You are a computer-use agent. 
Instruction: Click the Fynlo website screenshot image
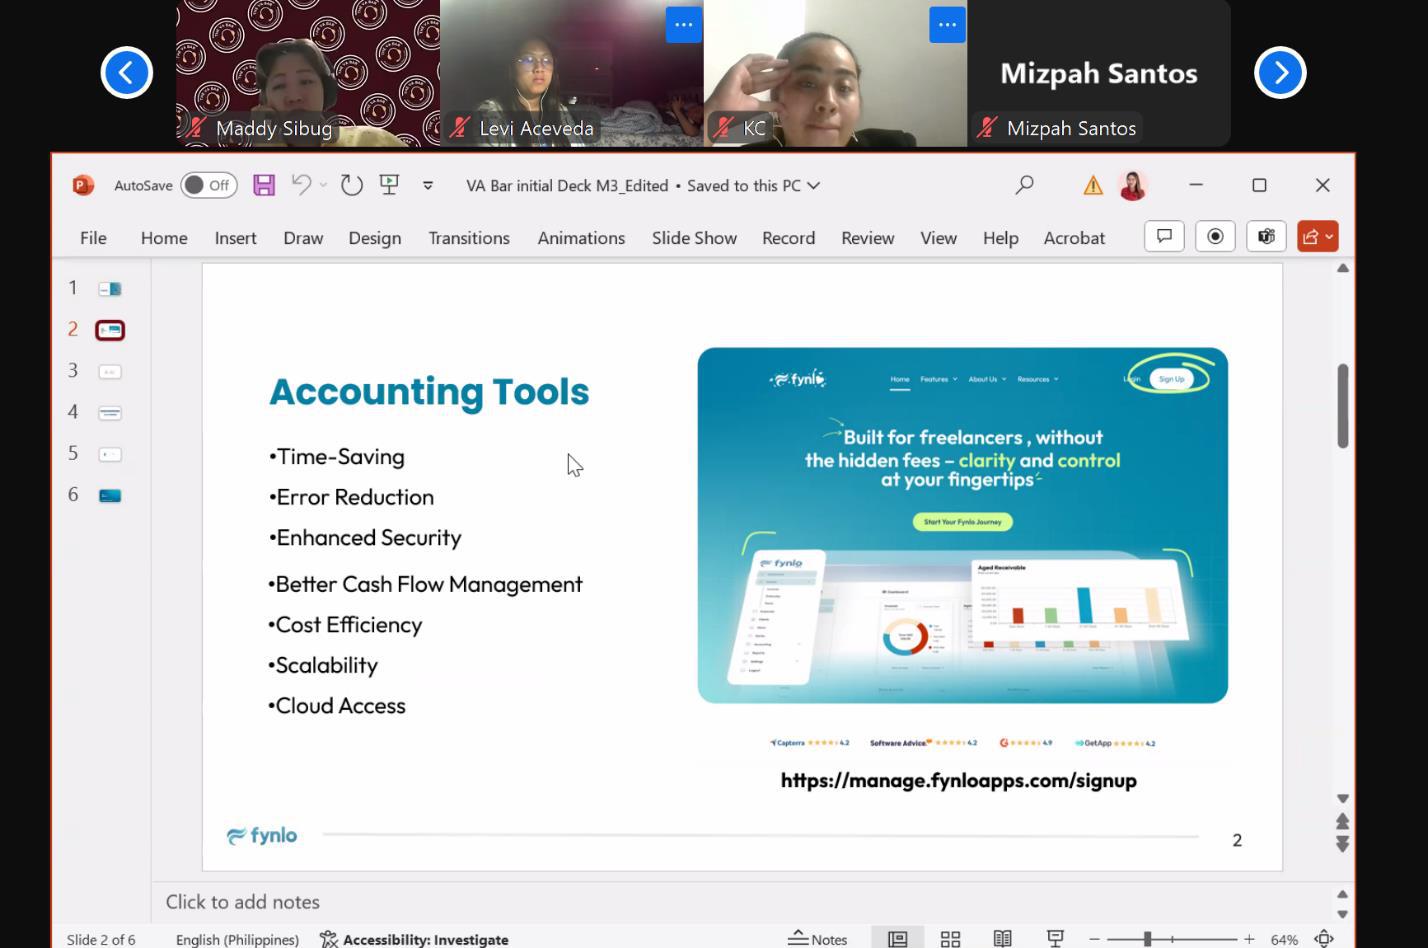(962, 525)
